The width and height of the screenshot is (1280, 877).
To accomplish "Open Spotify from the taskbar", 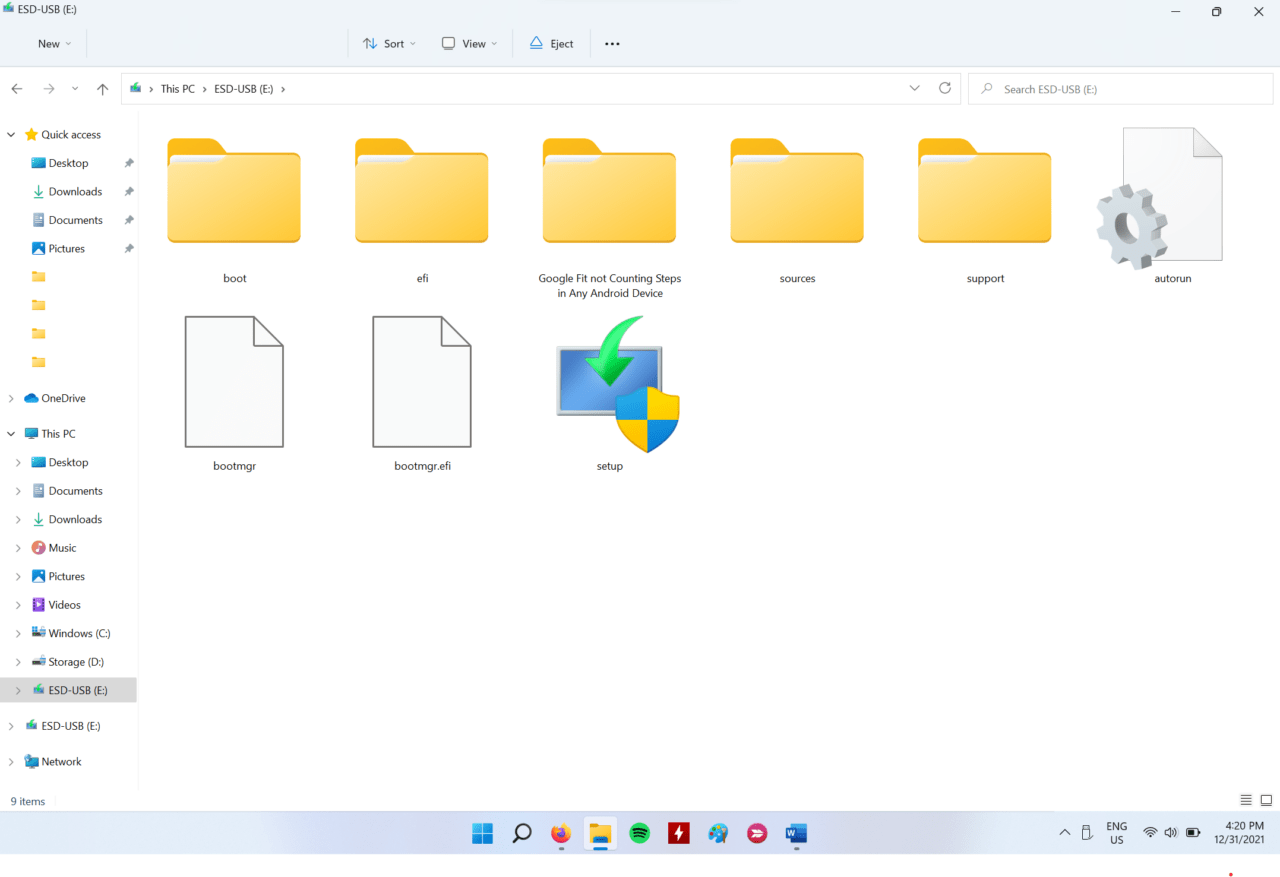I will coord(639,833).
